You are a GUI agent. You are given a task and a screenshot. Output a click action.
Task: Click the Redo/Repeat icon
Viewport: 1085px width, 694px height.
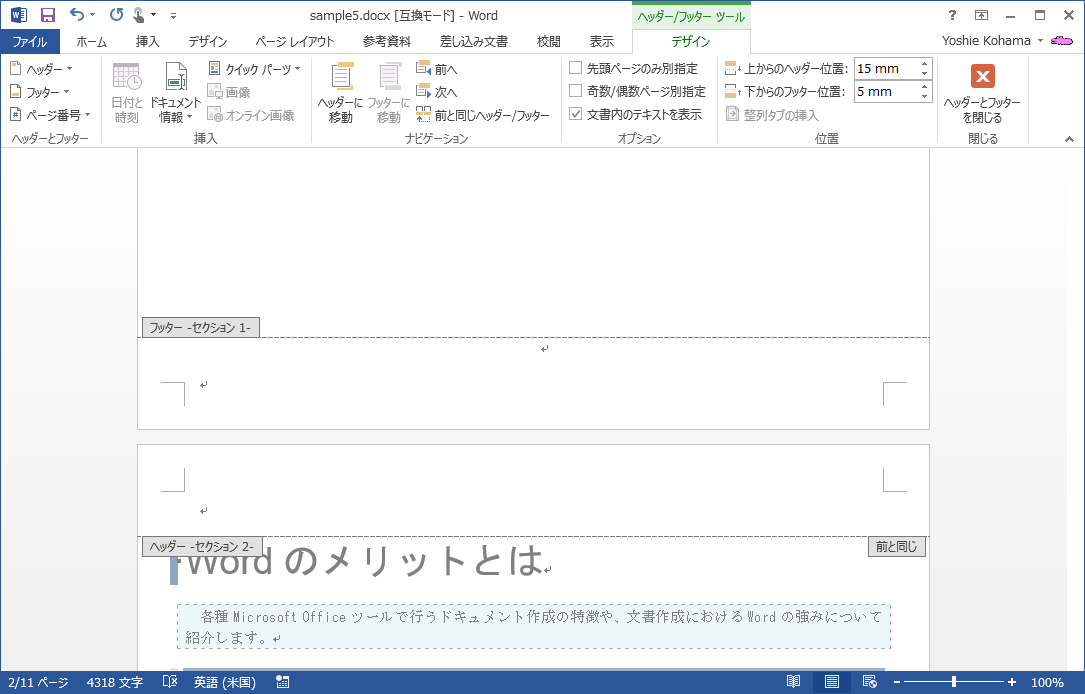pyautogui.click(x=116, y=15)
